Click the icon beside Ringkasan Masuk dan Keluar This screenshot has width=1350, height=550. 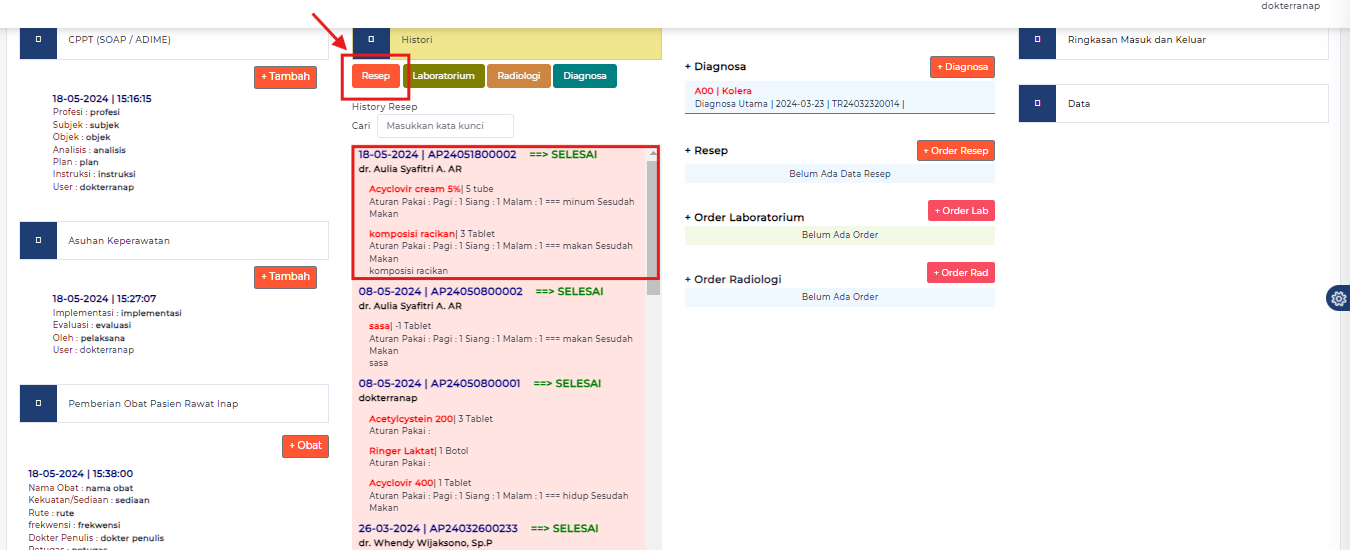[1037, 40]
